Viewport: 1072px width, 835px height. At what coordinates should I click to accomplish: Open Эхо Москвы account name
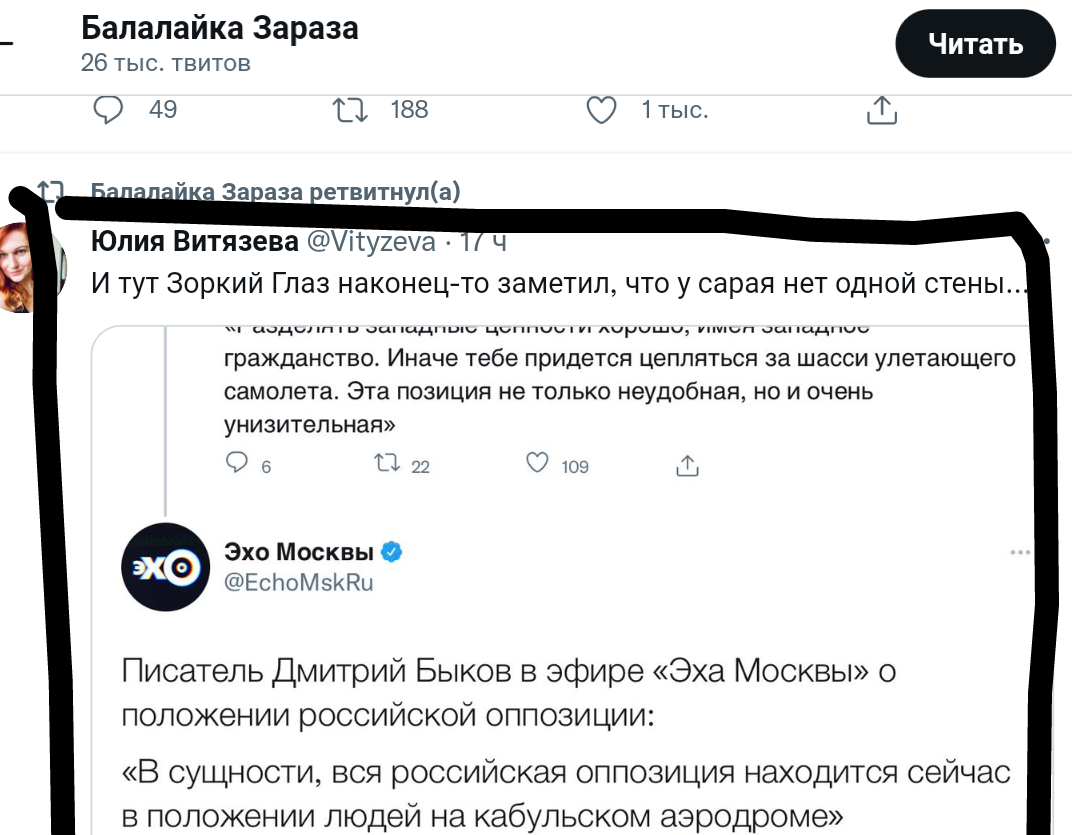pyautogui.click(x=299, y=551)
